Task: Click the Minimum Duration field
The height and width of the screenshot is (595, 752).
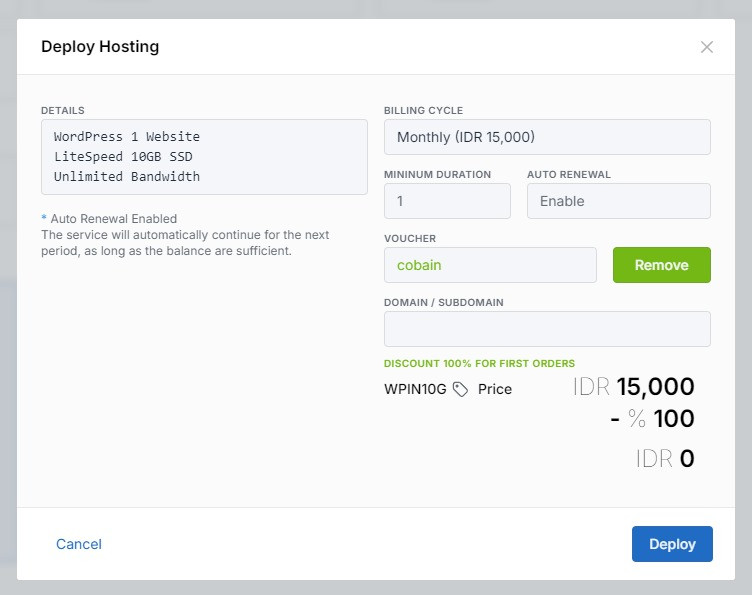Action: 447,201
